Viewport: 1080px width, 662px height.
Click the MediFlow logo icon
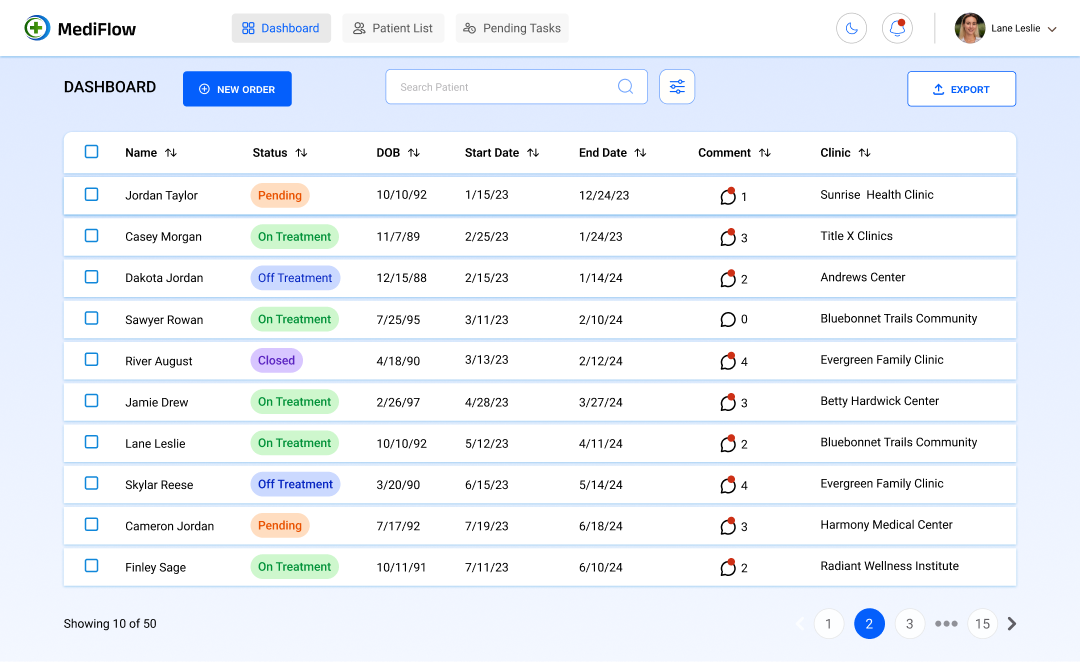click(37, 28)
